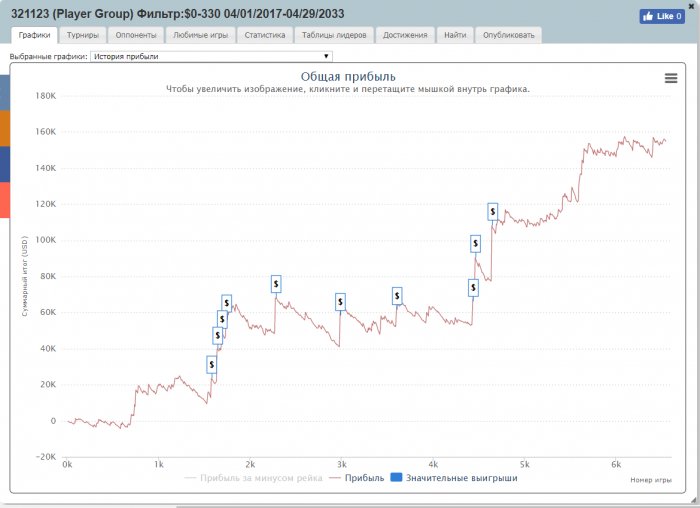
Task: Click the 160K y-axis label
Action: pyautogui.click(x=46, y=132)
